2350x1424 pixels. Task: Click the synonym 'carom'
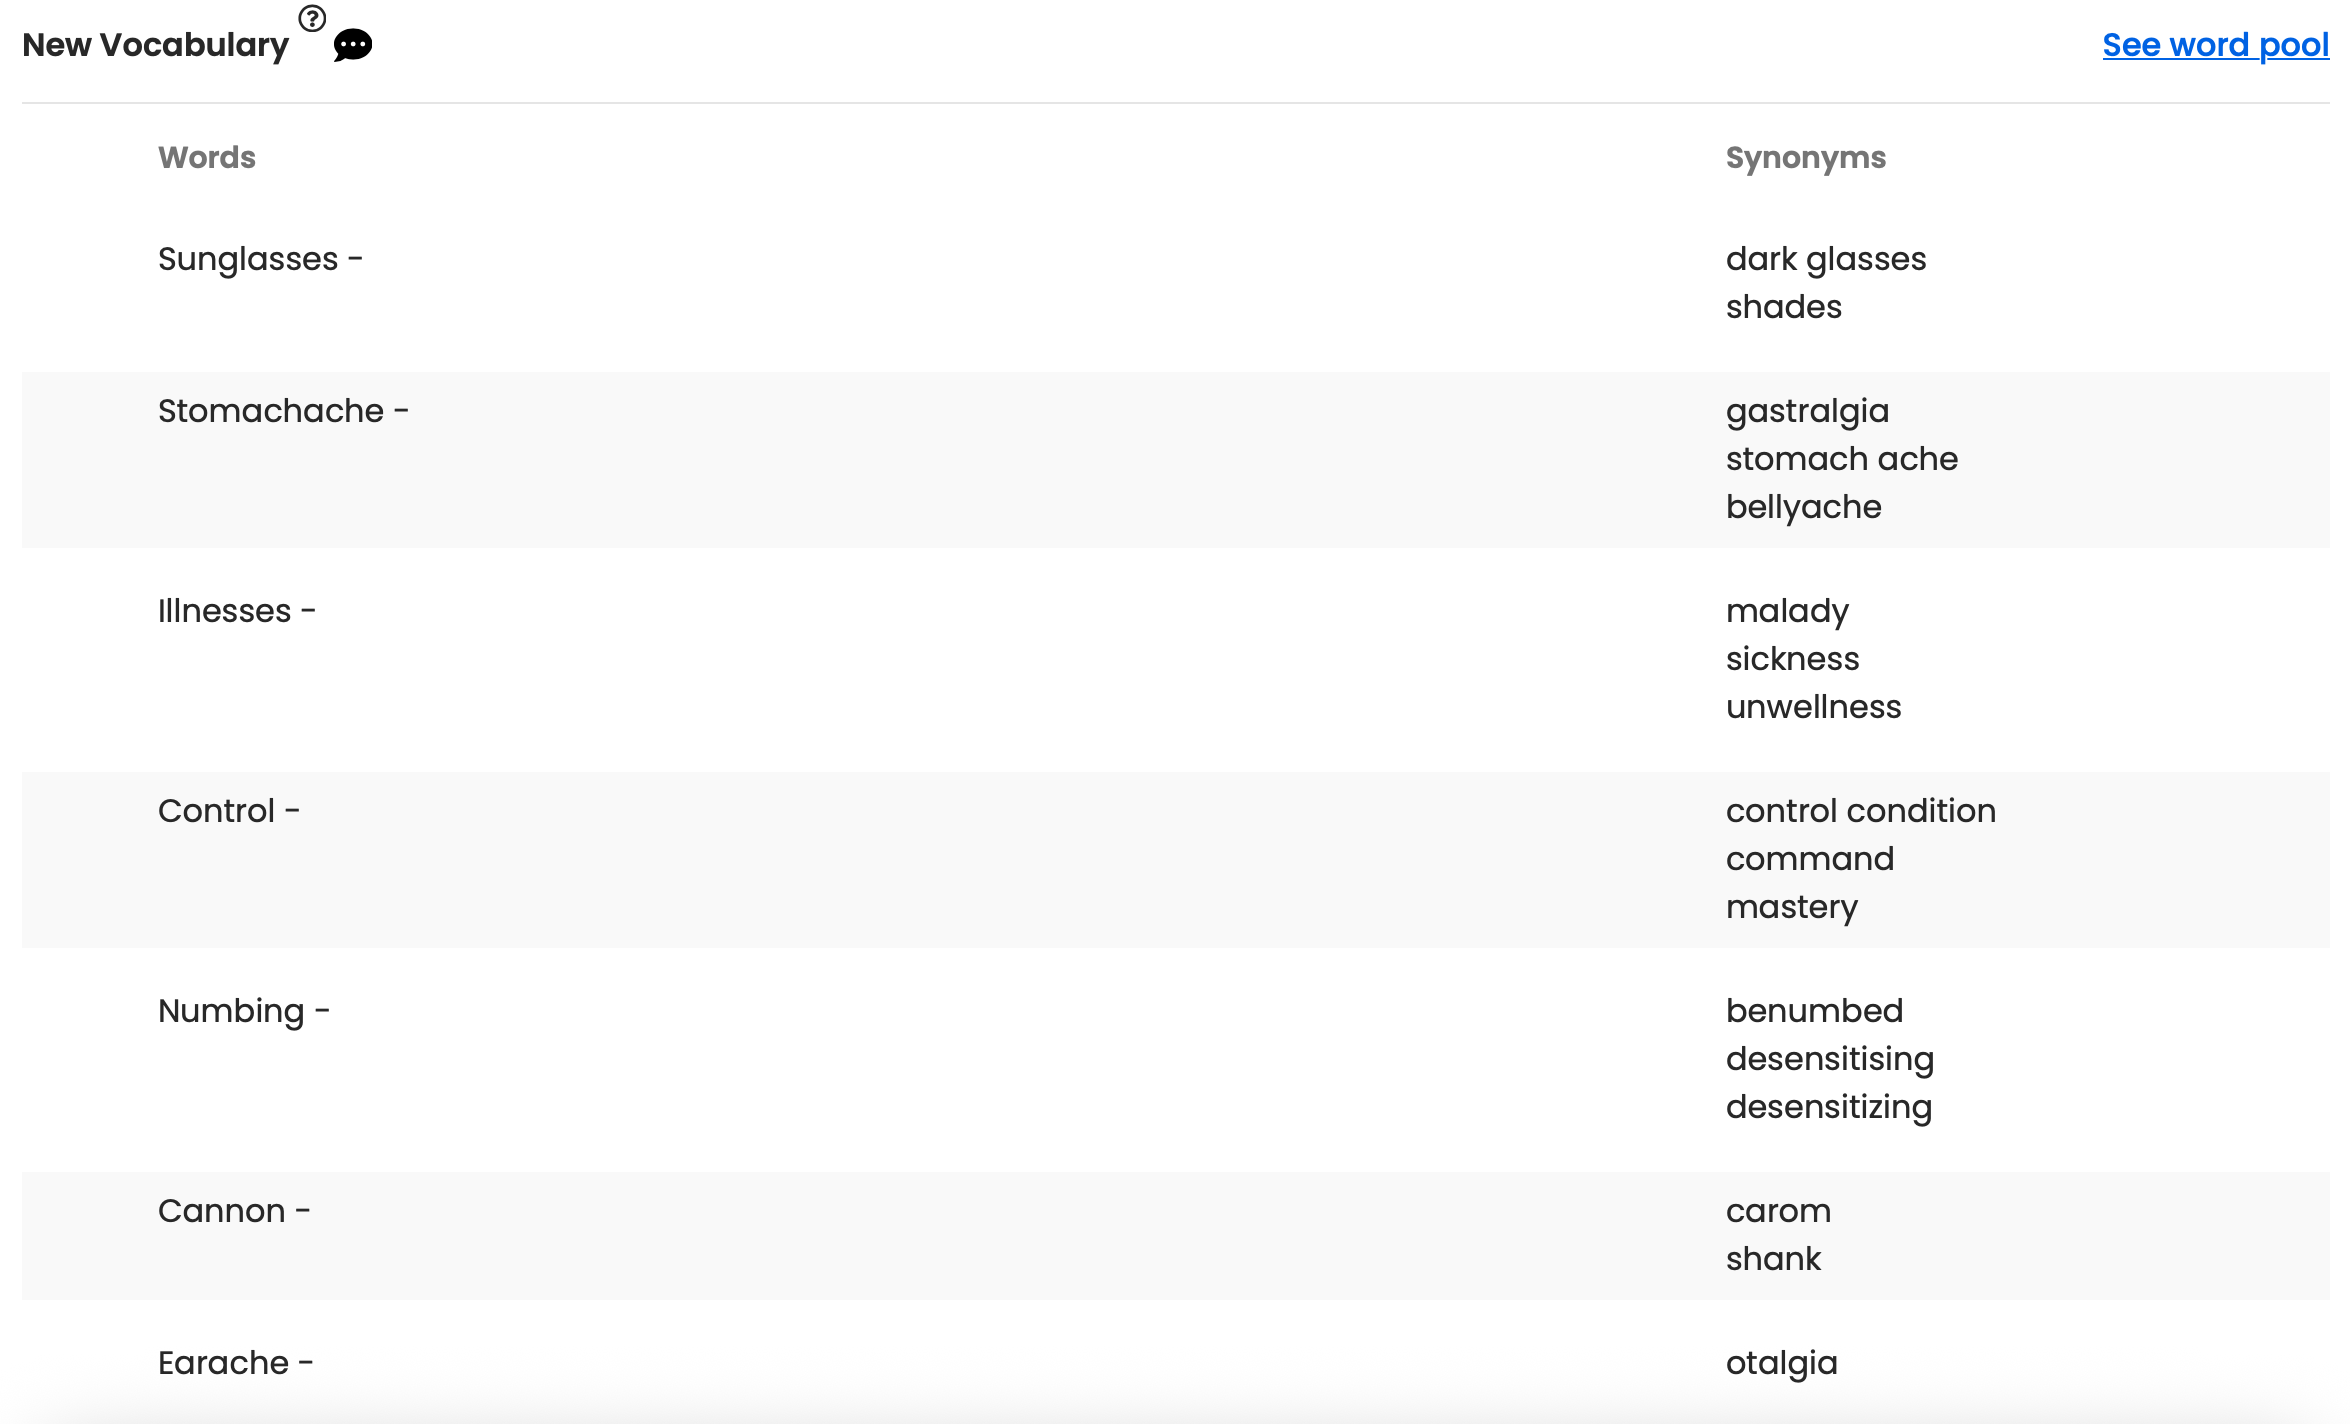tap(1778, 1211)
